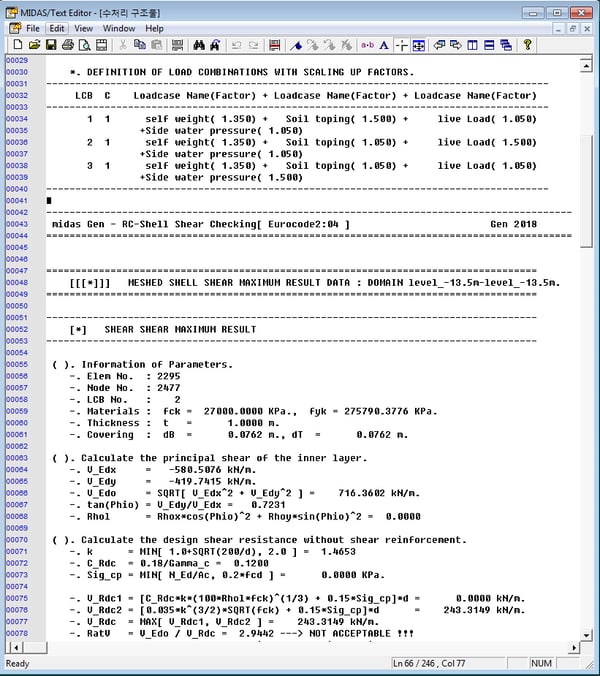Click the Replace 'a·b' icon
Viewport: 600px width, 676px height.
[x=367, y=45]
